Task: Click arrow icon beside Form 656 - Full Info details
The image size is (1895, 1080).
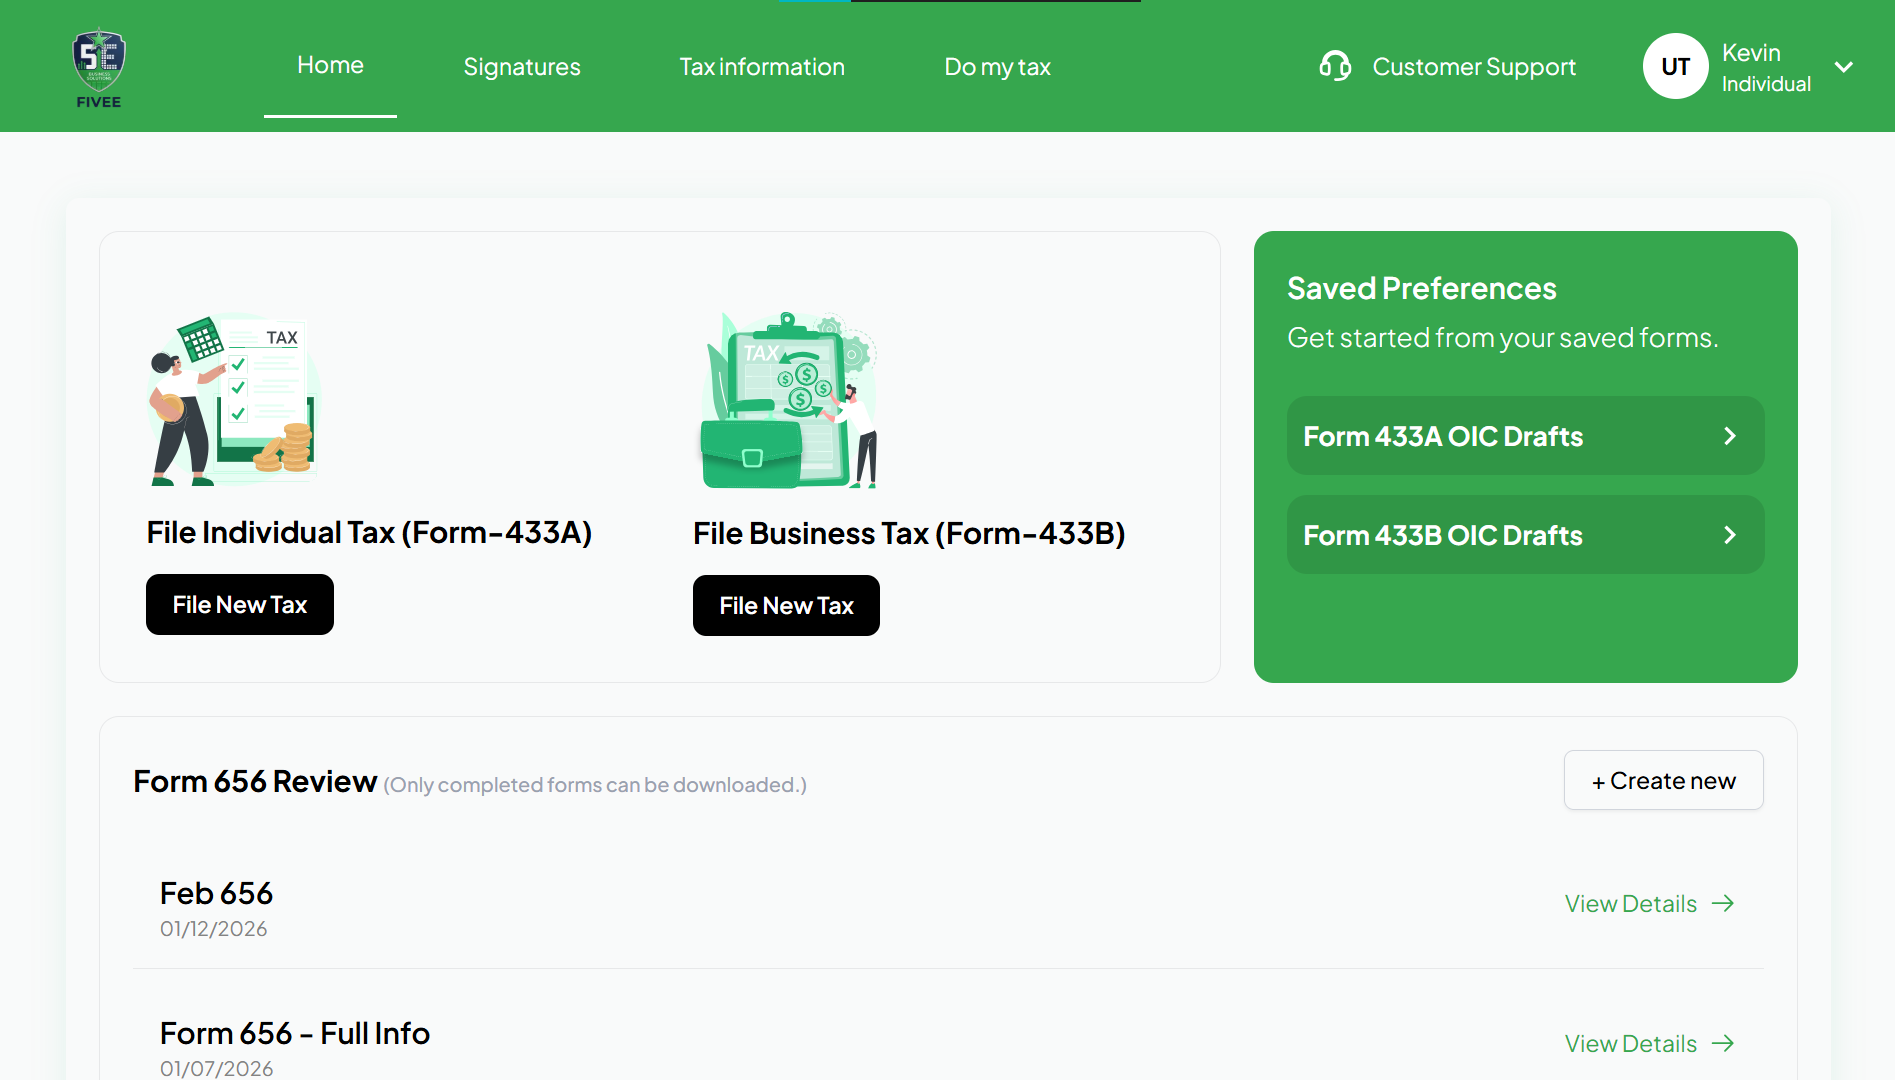Action: click(x=1723, y=1044)
